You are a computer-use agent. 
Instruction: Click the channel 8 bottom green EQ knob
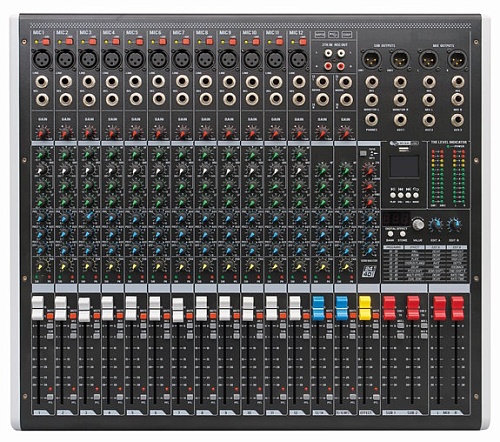click(x=205, y=202)
